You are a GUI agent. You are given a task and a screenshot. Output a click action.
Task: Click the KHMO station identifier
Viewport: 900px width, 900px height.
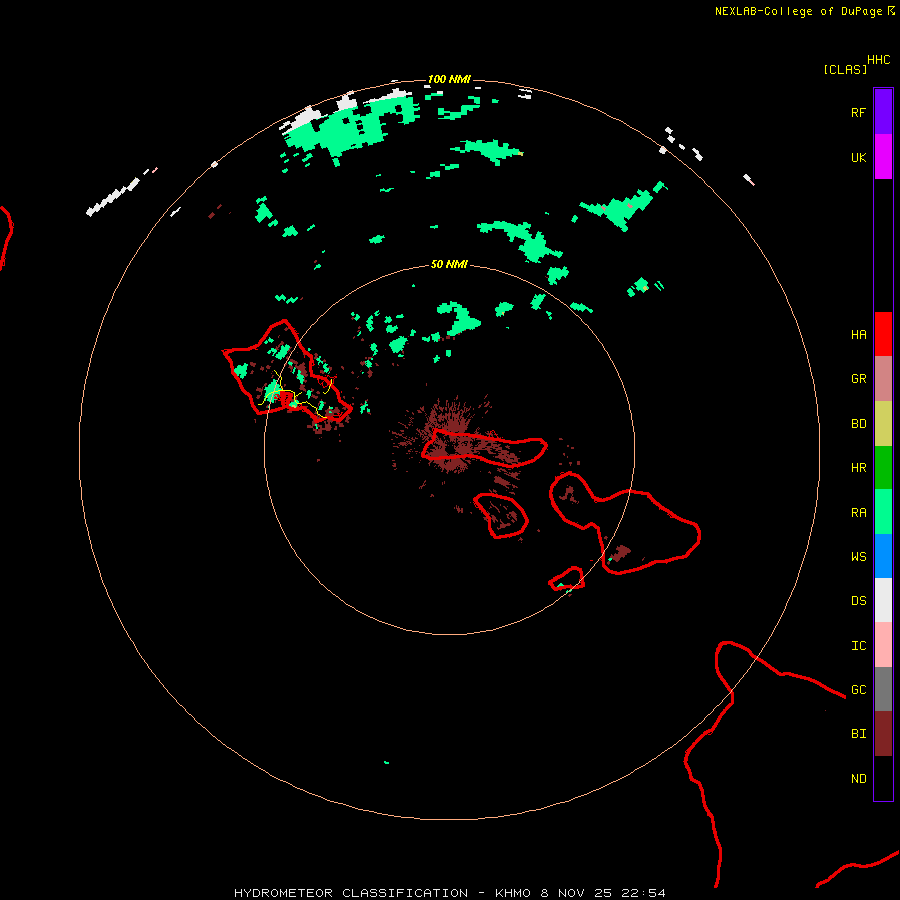pyautogui.click(x=513, y=893)
